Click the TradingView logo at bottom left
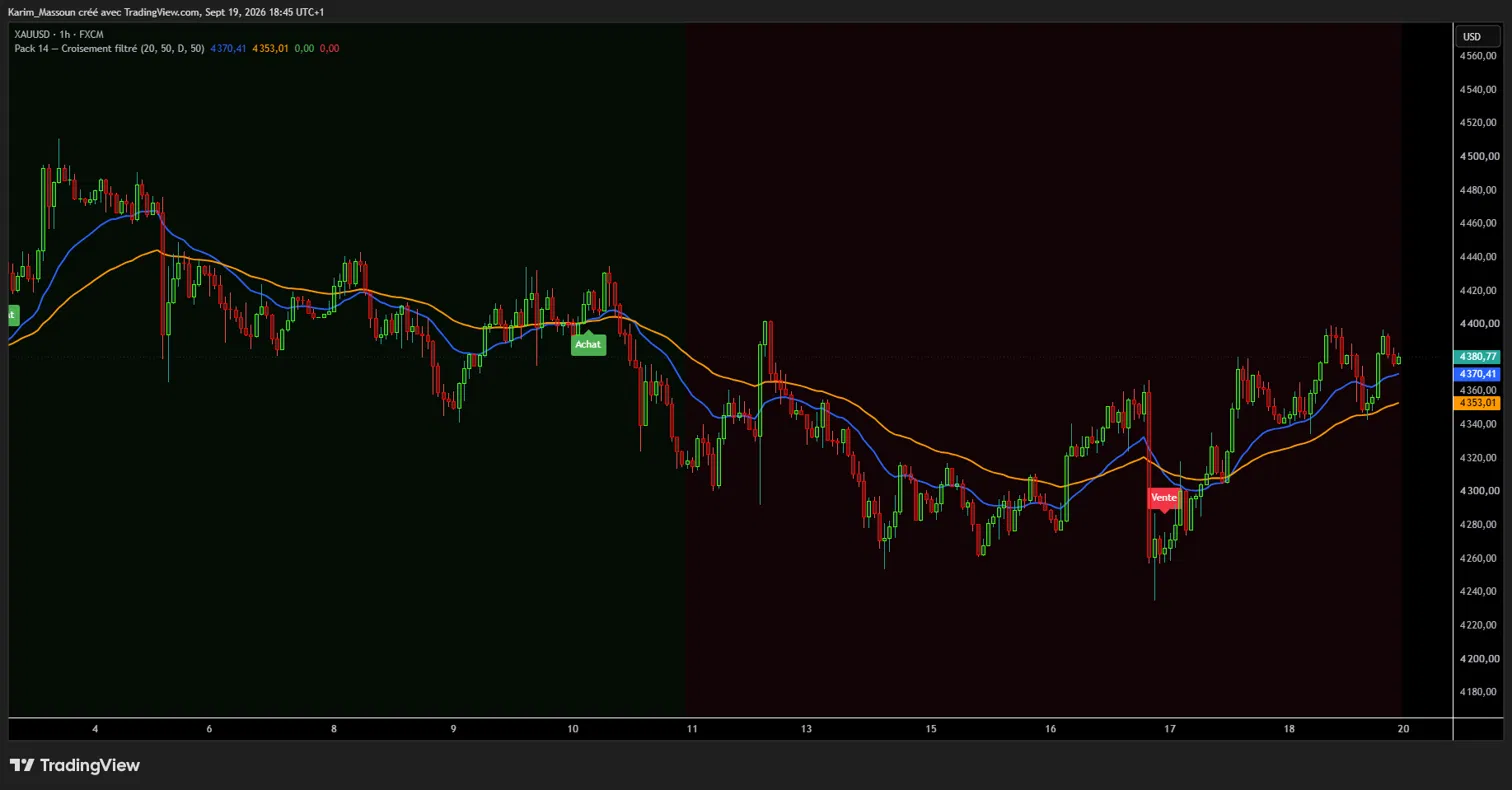The width and height of the screenshot is (1512, 790). [x=75, y=765]
